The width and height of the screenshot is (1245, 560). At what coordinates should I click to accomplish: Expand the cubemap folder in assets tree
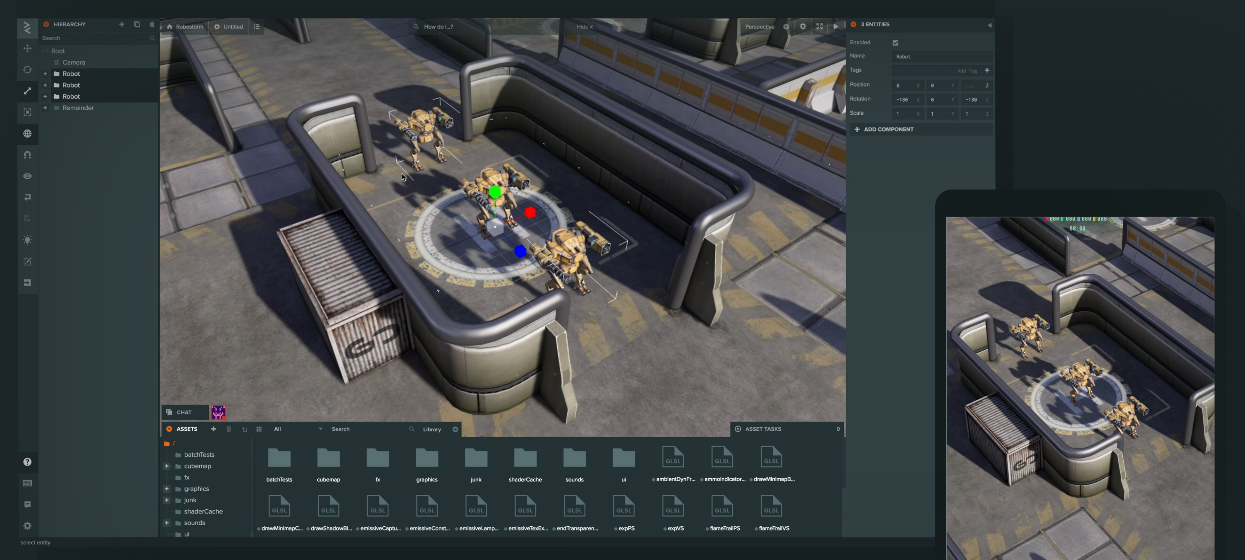166,466
